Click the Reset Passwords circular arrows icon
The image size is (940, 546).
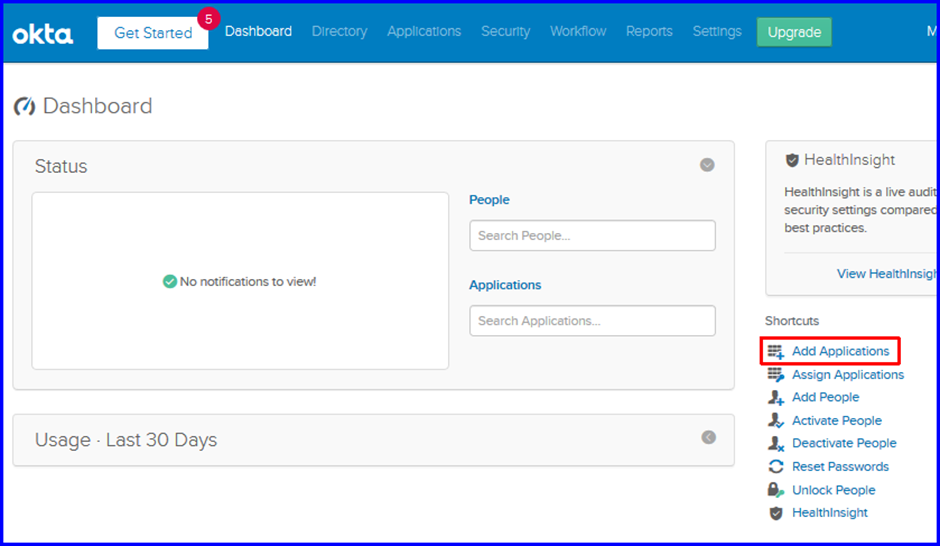tap(776, 466)
